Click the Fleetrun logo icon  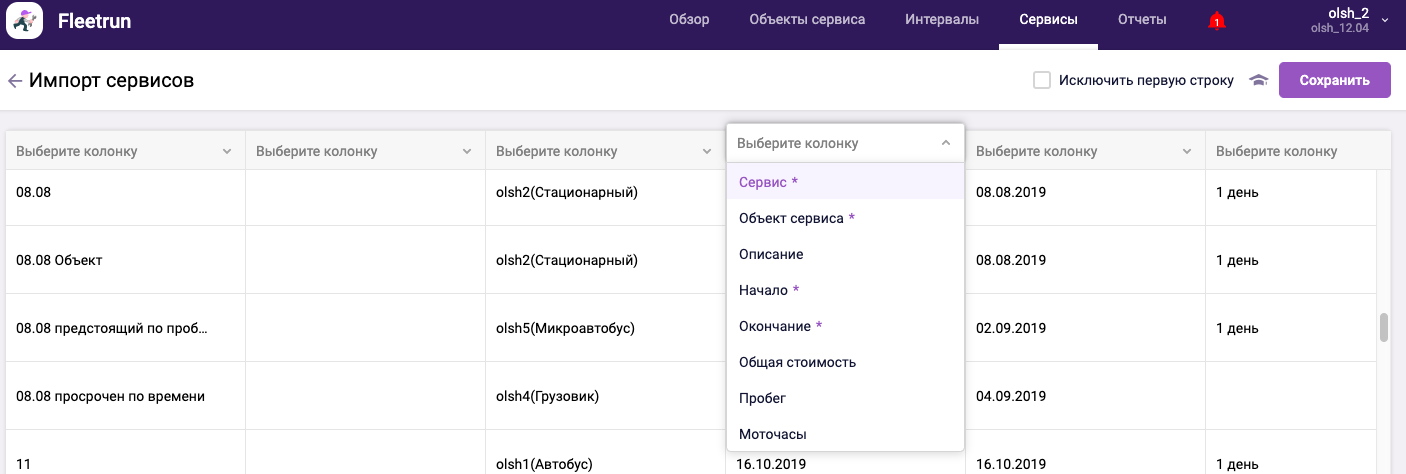click(24, 21)
